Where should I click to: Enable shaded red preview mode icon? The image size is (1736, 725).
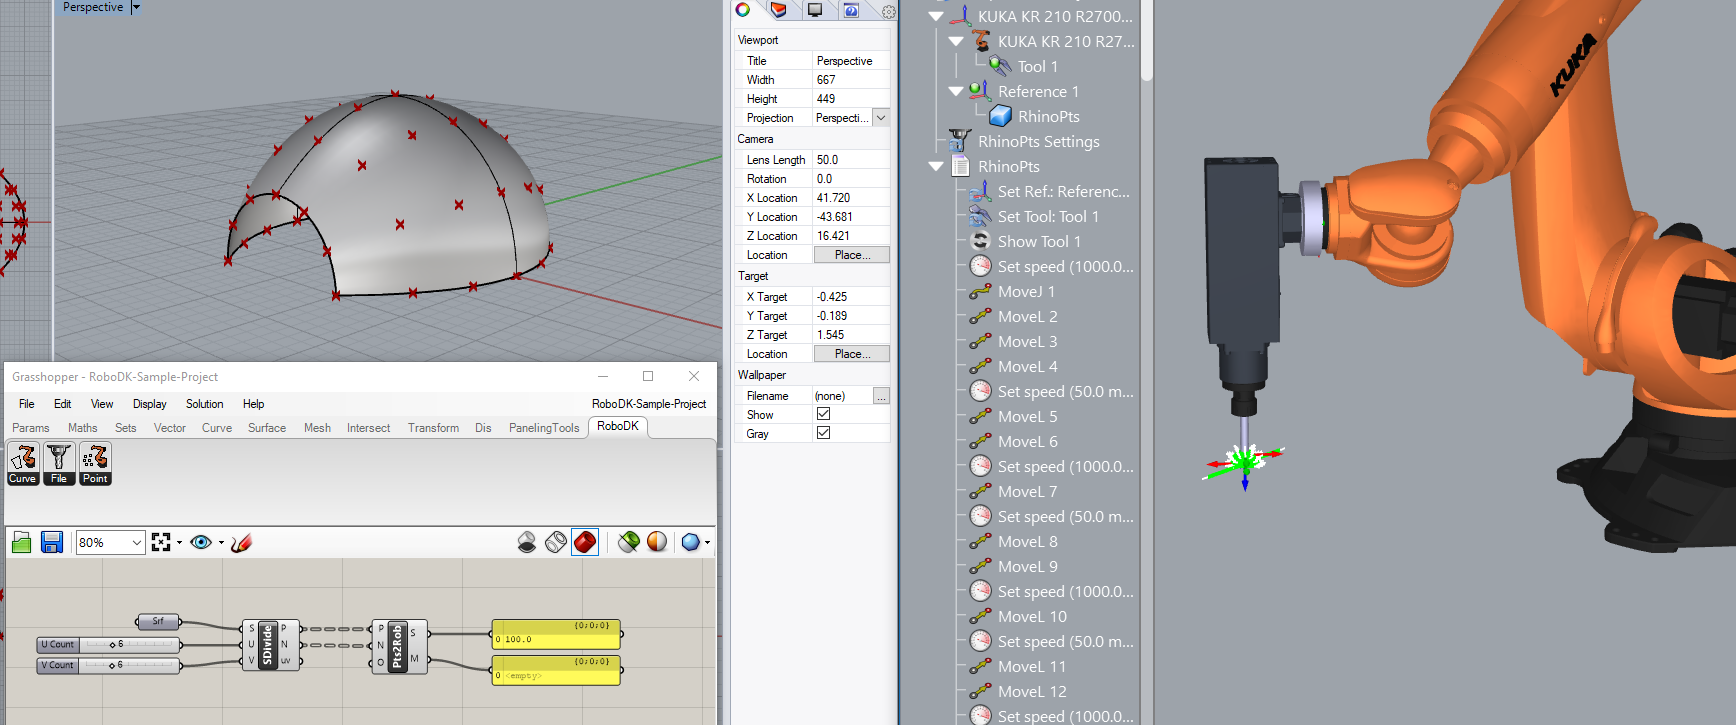(x=585, y=542)
